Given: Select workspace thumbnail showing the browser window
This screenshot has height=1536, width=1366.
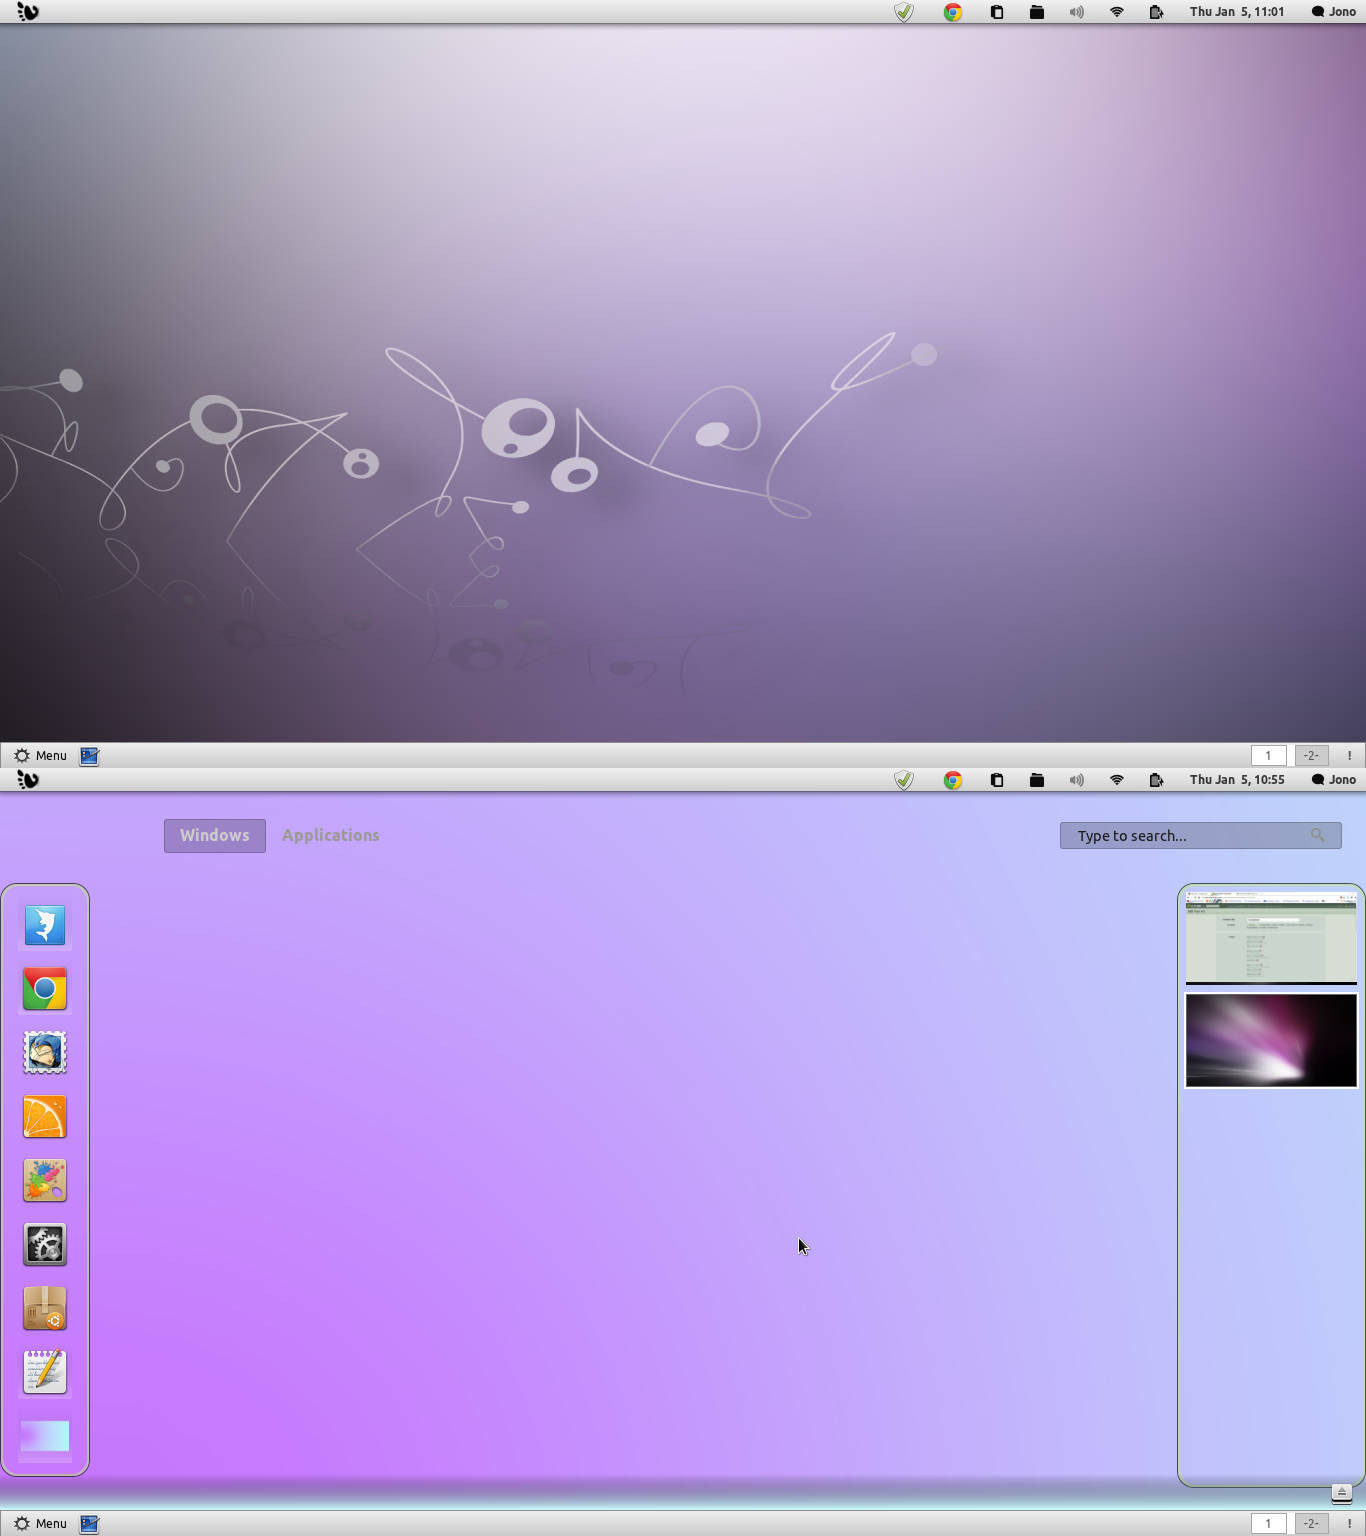Looking at the screenshot, I should click(x=1271, y=937).
